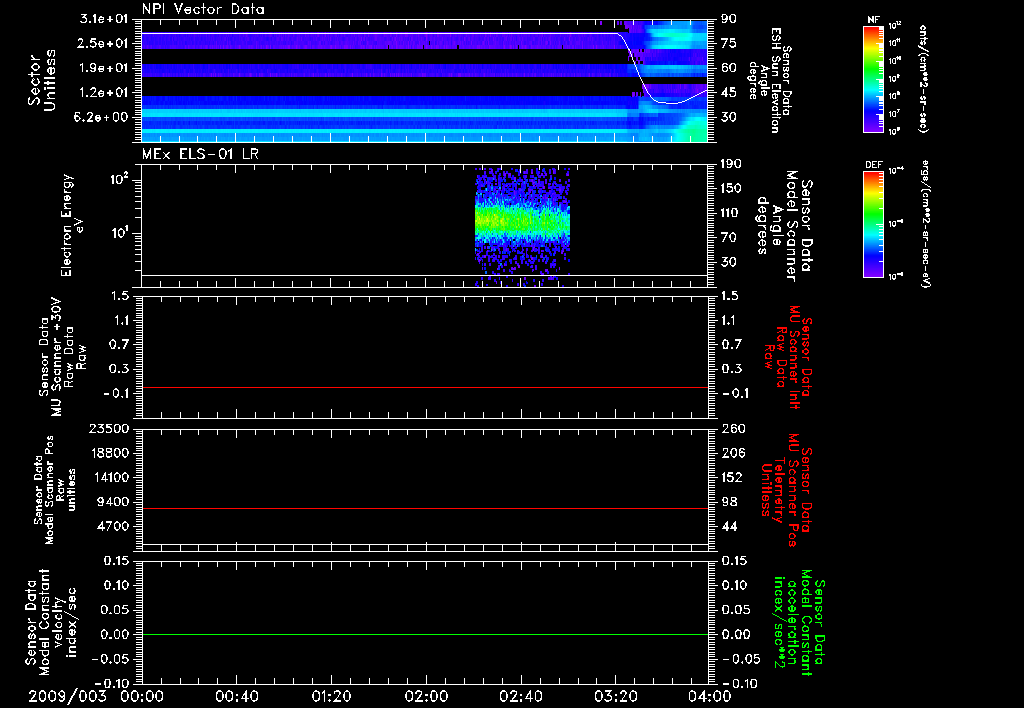
Task: Click the '90' sun elevation tick label
Action: [x=728, y=19]
